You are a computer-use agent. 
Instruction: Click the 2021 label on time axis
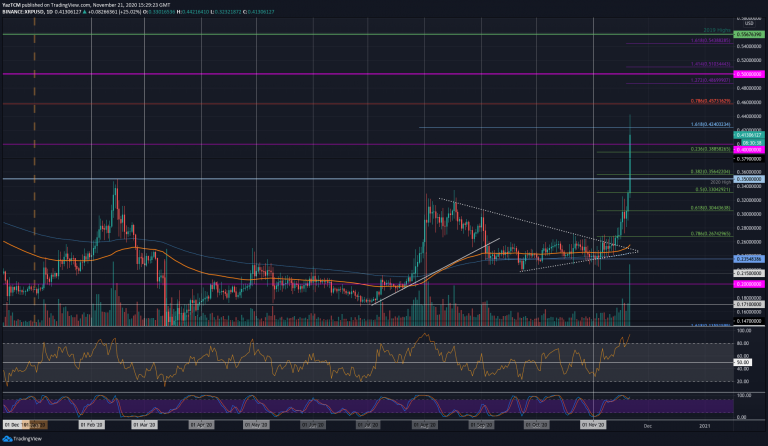pos(704,425)
